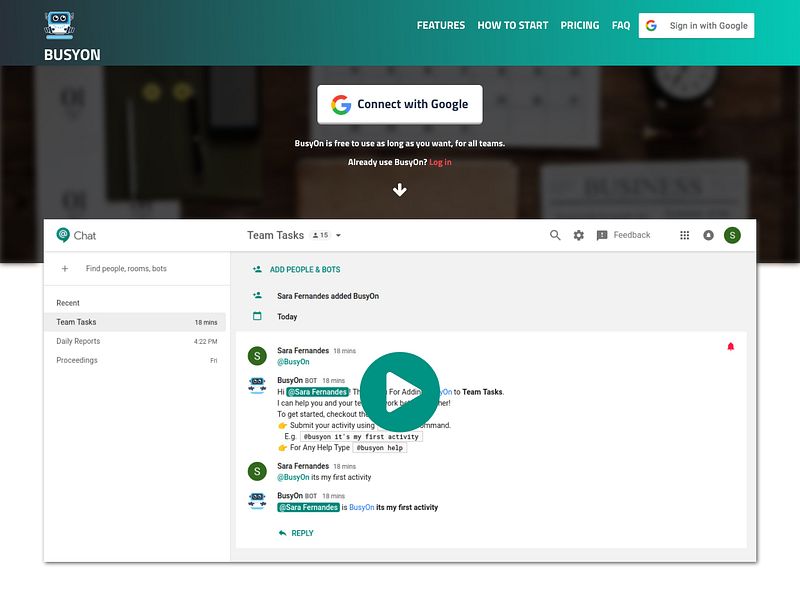Click the BusyOn robot logo
Image resolution: width=800 pixels, height=600 pixels.
[59, 26]
